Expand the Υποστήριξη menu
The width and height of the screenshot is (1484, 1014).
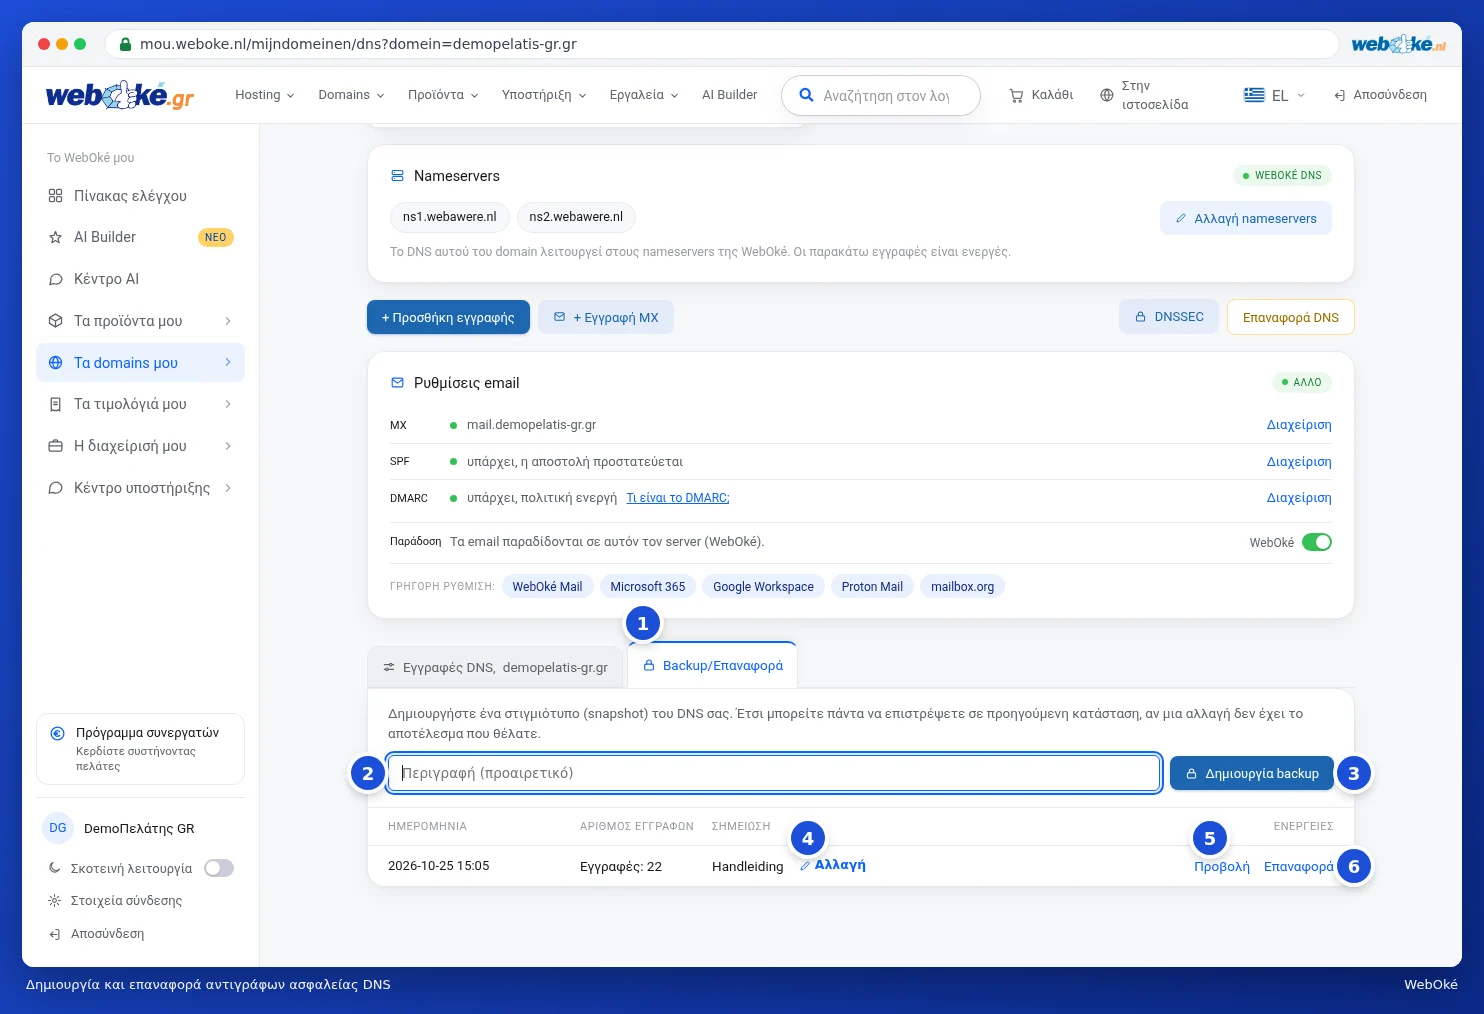click(x=544, y=95)
